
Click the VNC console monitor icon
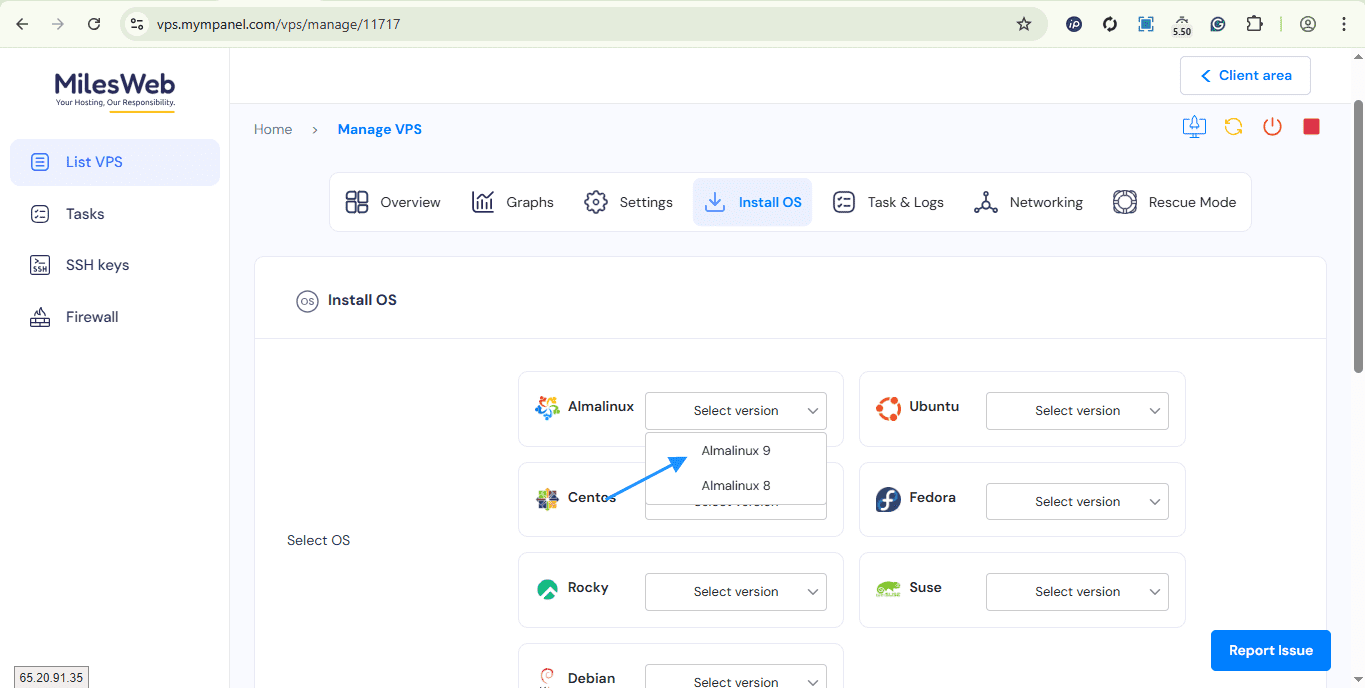(1194, 127)
